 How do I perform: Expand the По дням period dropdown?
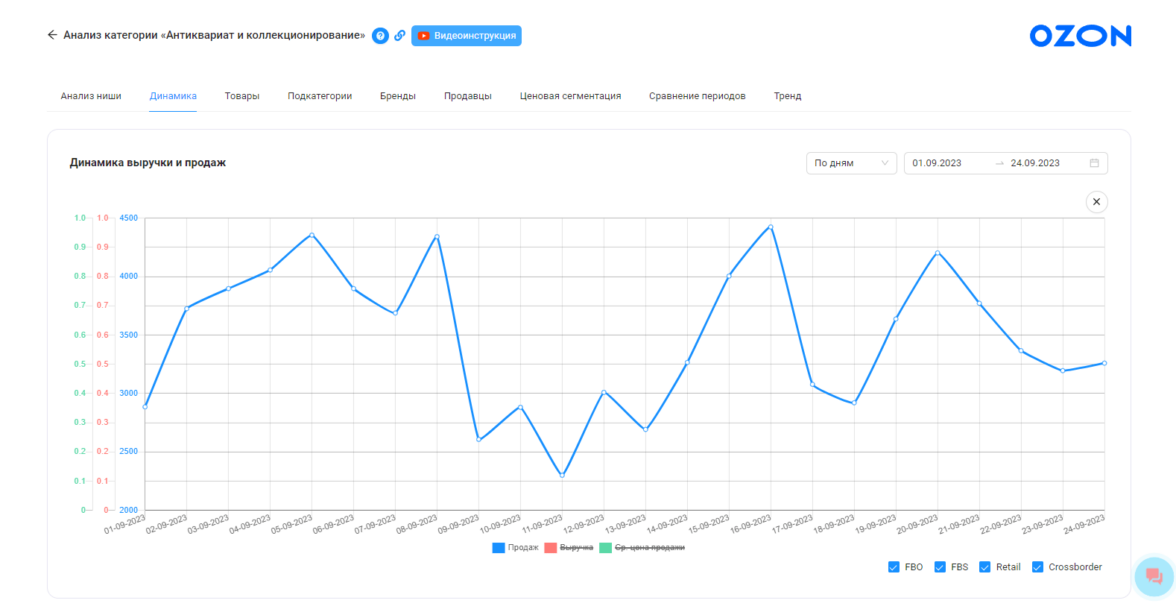point(851,163)
